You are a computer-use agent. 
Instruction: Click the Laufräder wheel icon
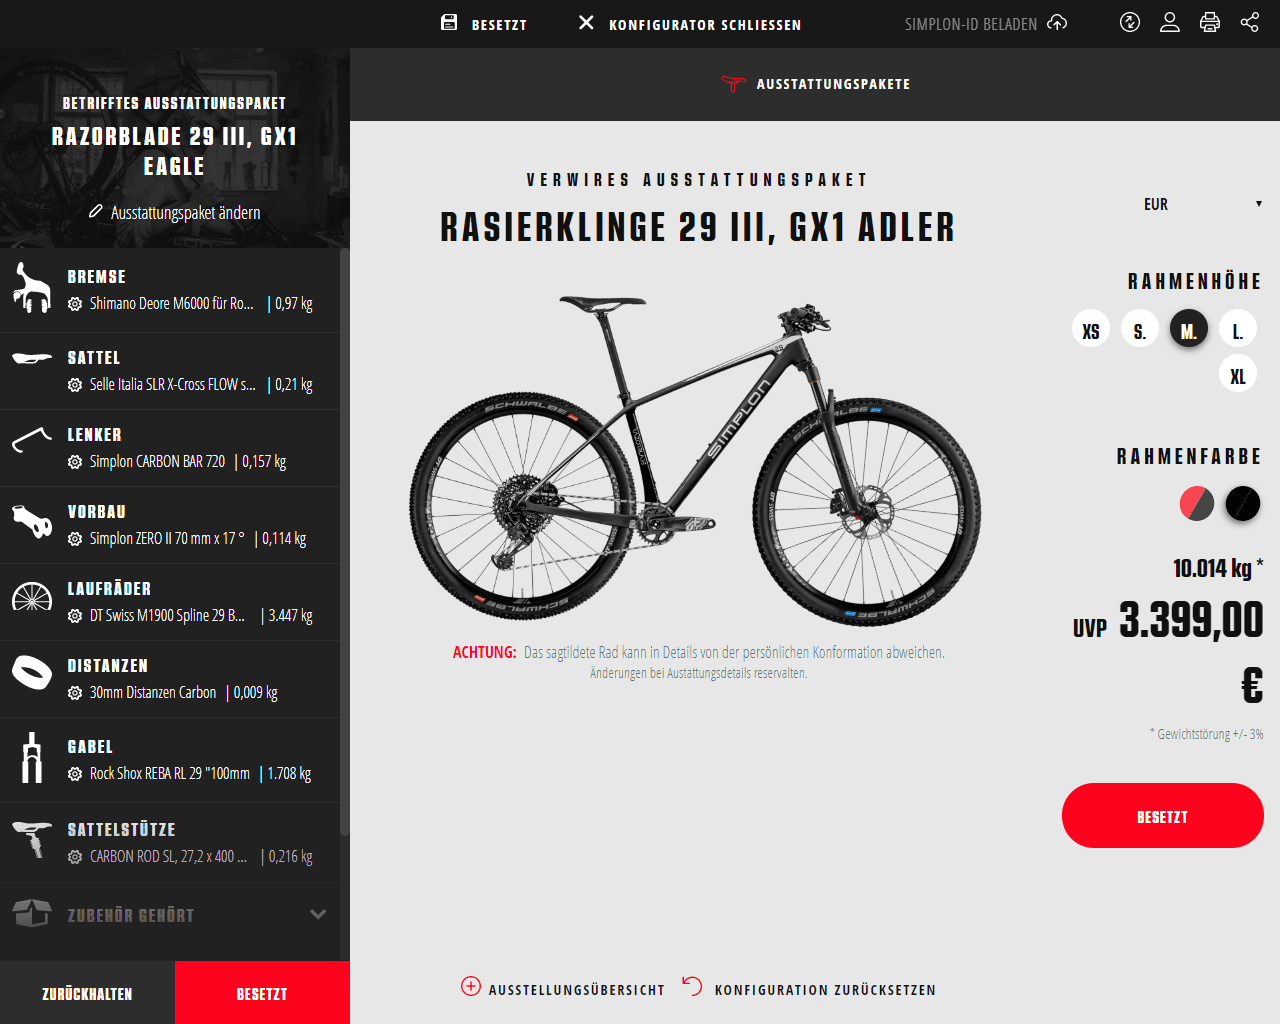[32, 597]
